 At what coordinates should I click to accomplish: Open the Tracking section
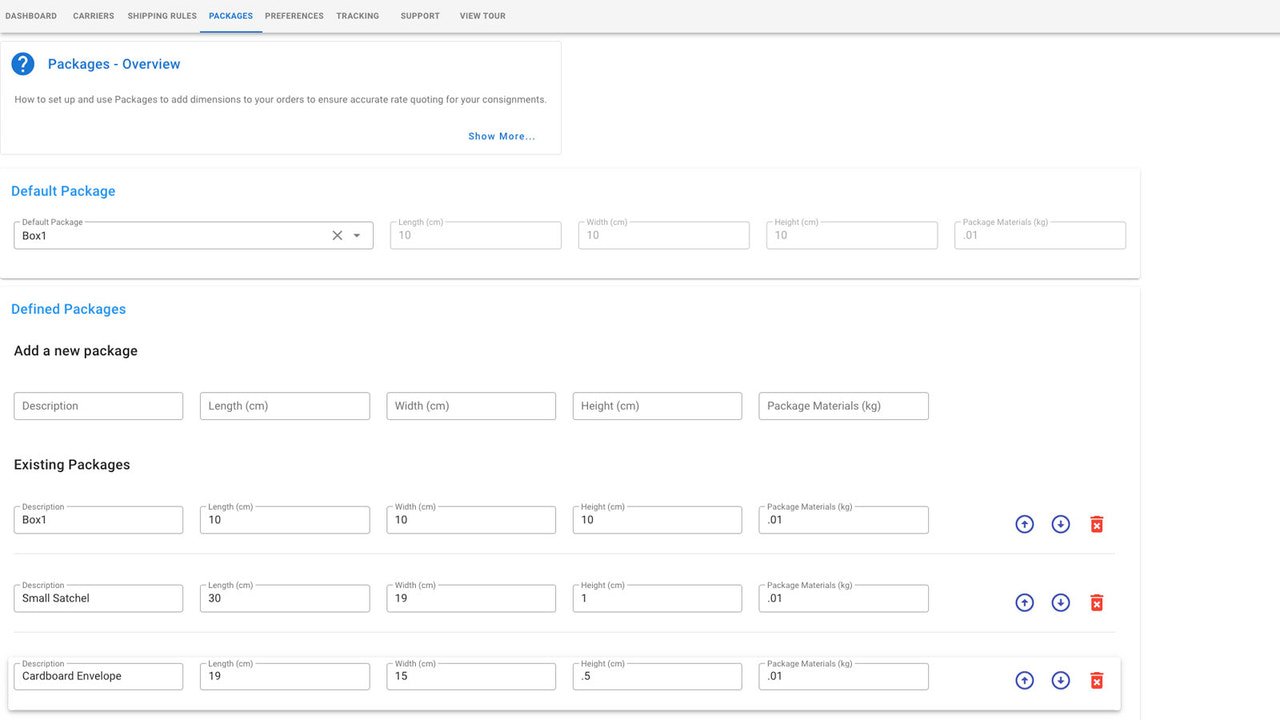[357, 16]
